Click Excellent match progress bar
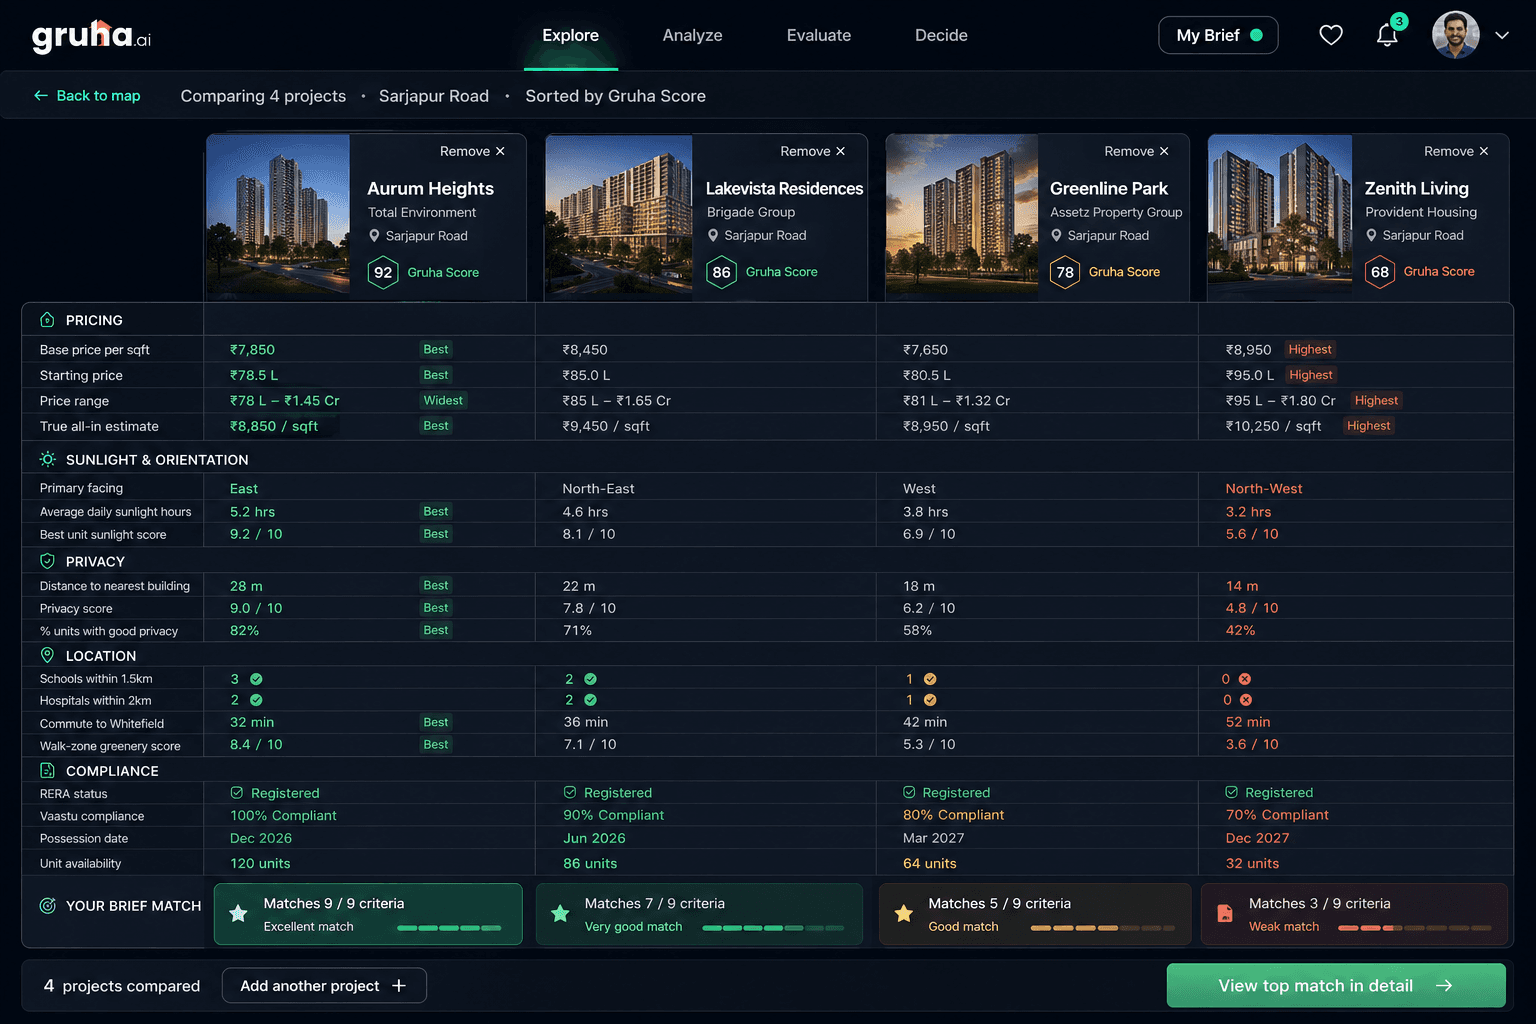Screen dimensions: 1536x1024 click(449, 928)
